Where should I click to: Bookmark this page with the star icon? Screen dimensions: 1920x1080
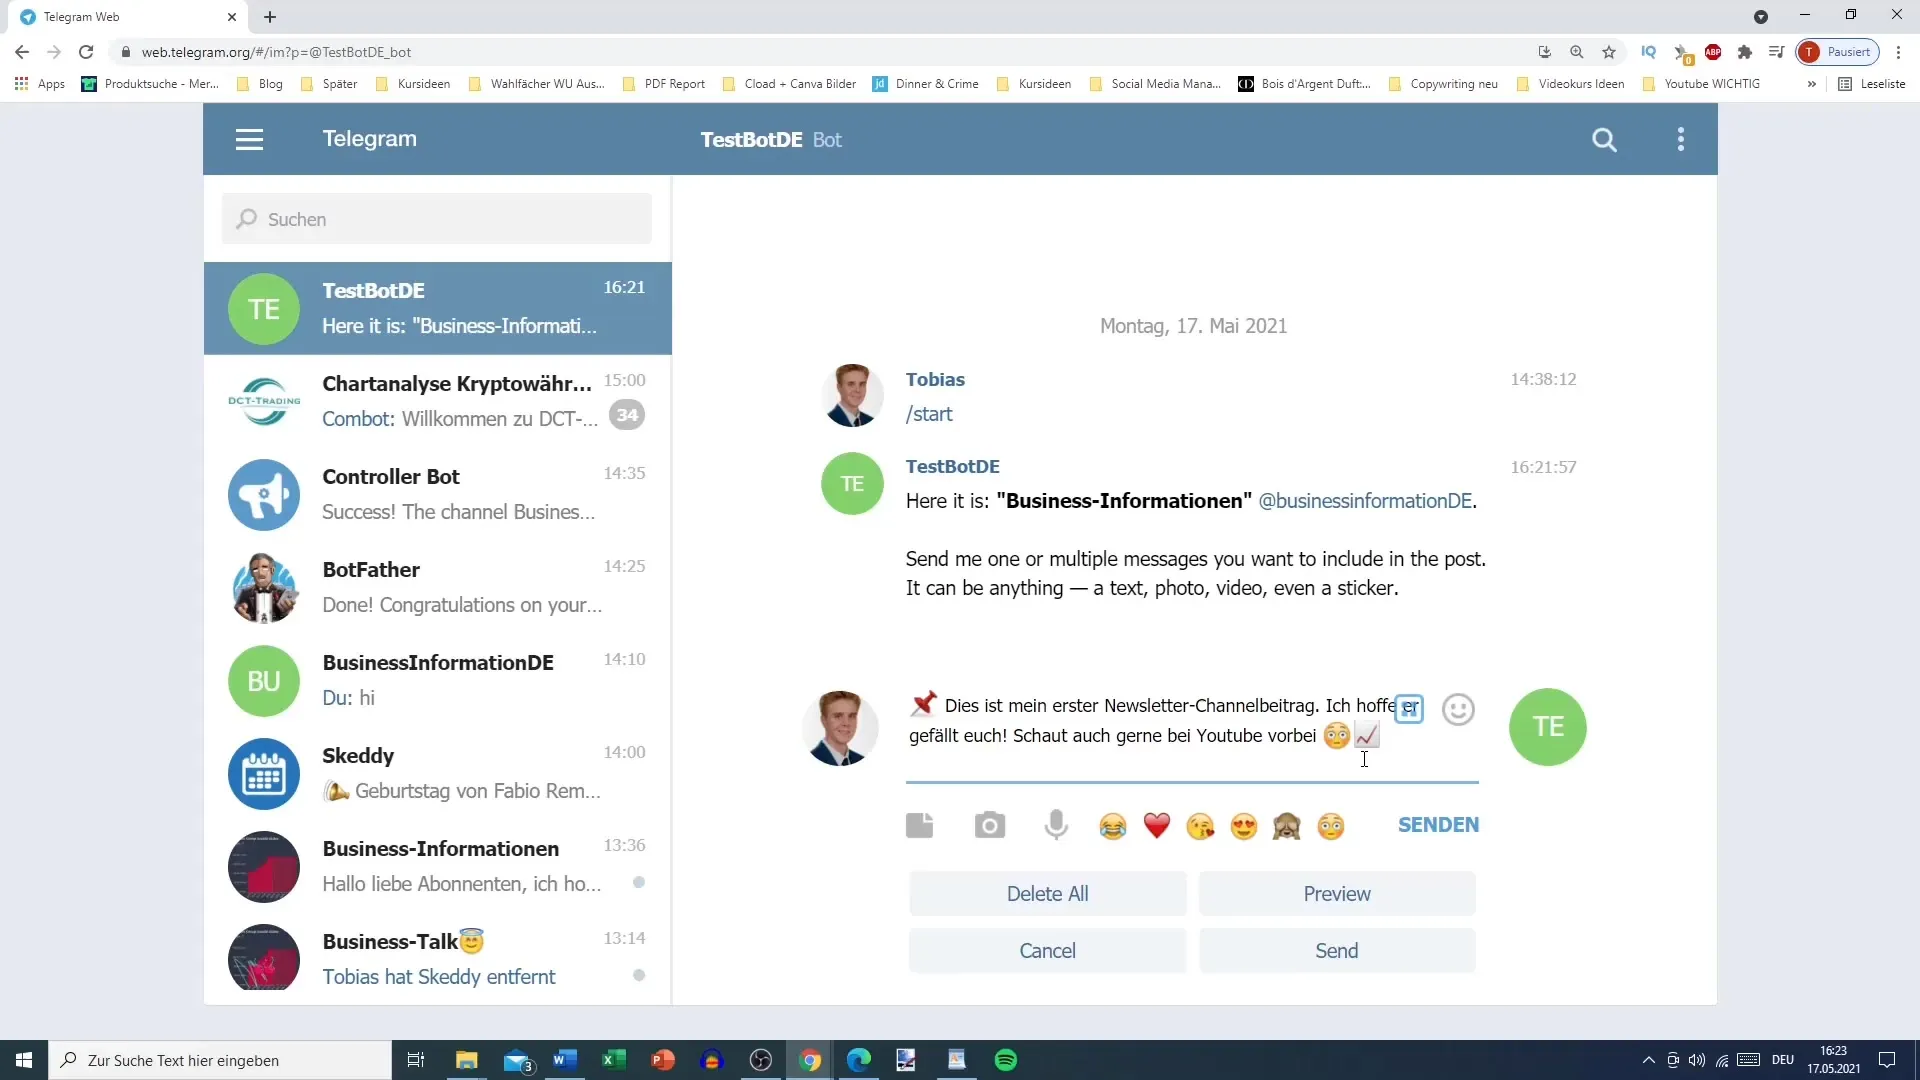coord(1609,52)
